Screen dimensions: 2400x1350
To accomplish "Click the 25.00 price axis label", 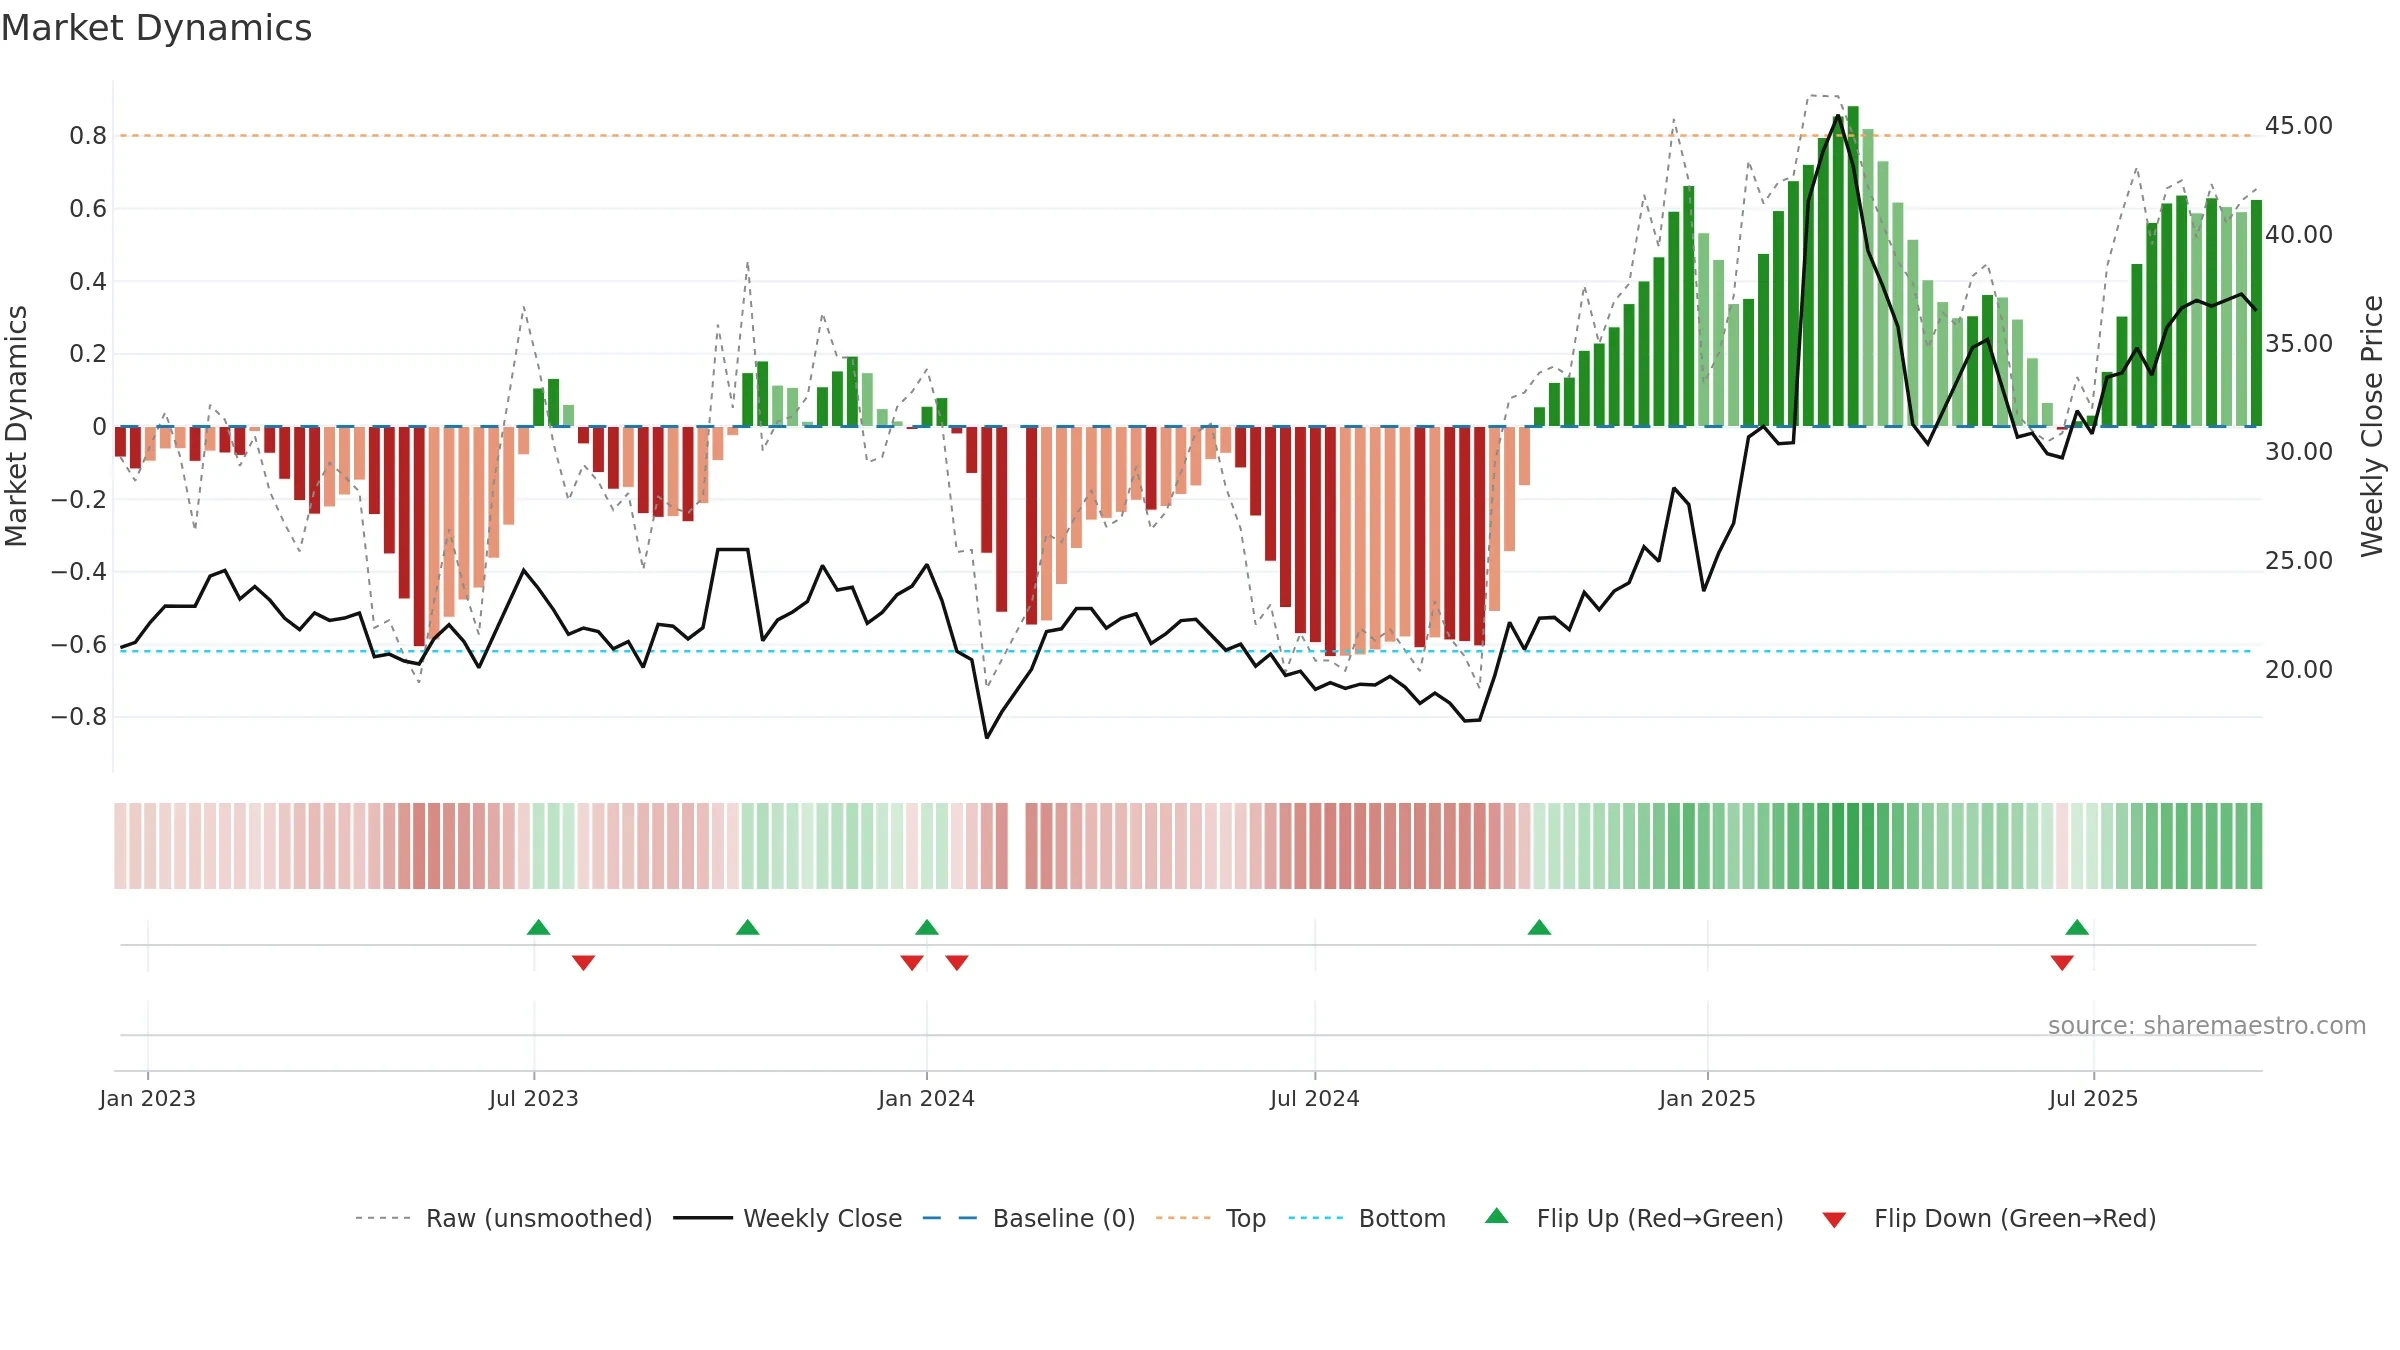I will 2299,560.
